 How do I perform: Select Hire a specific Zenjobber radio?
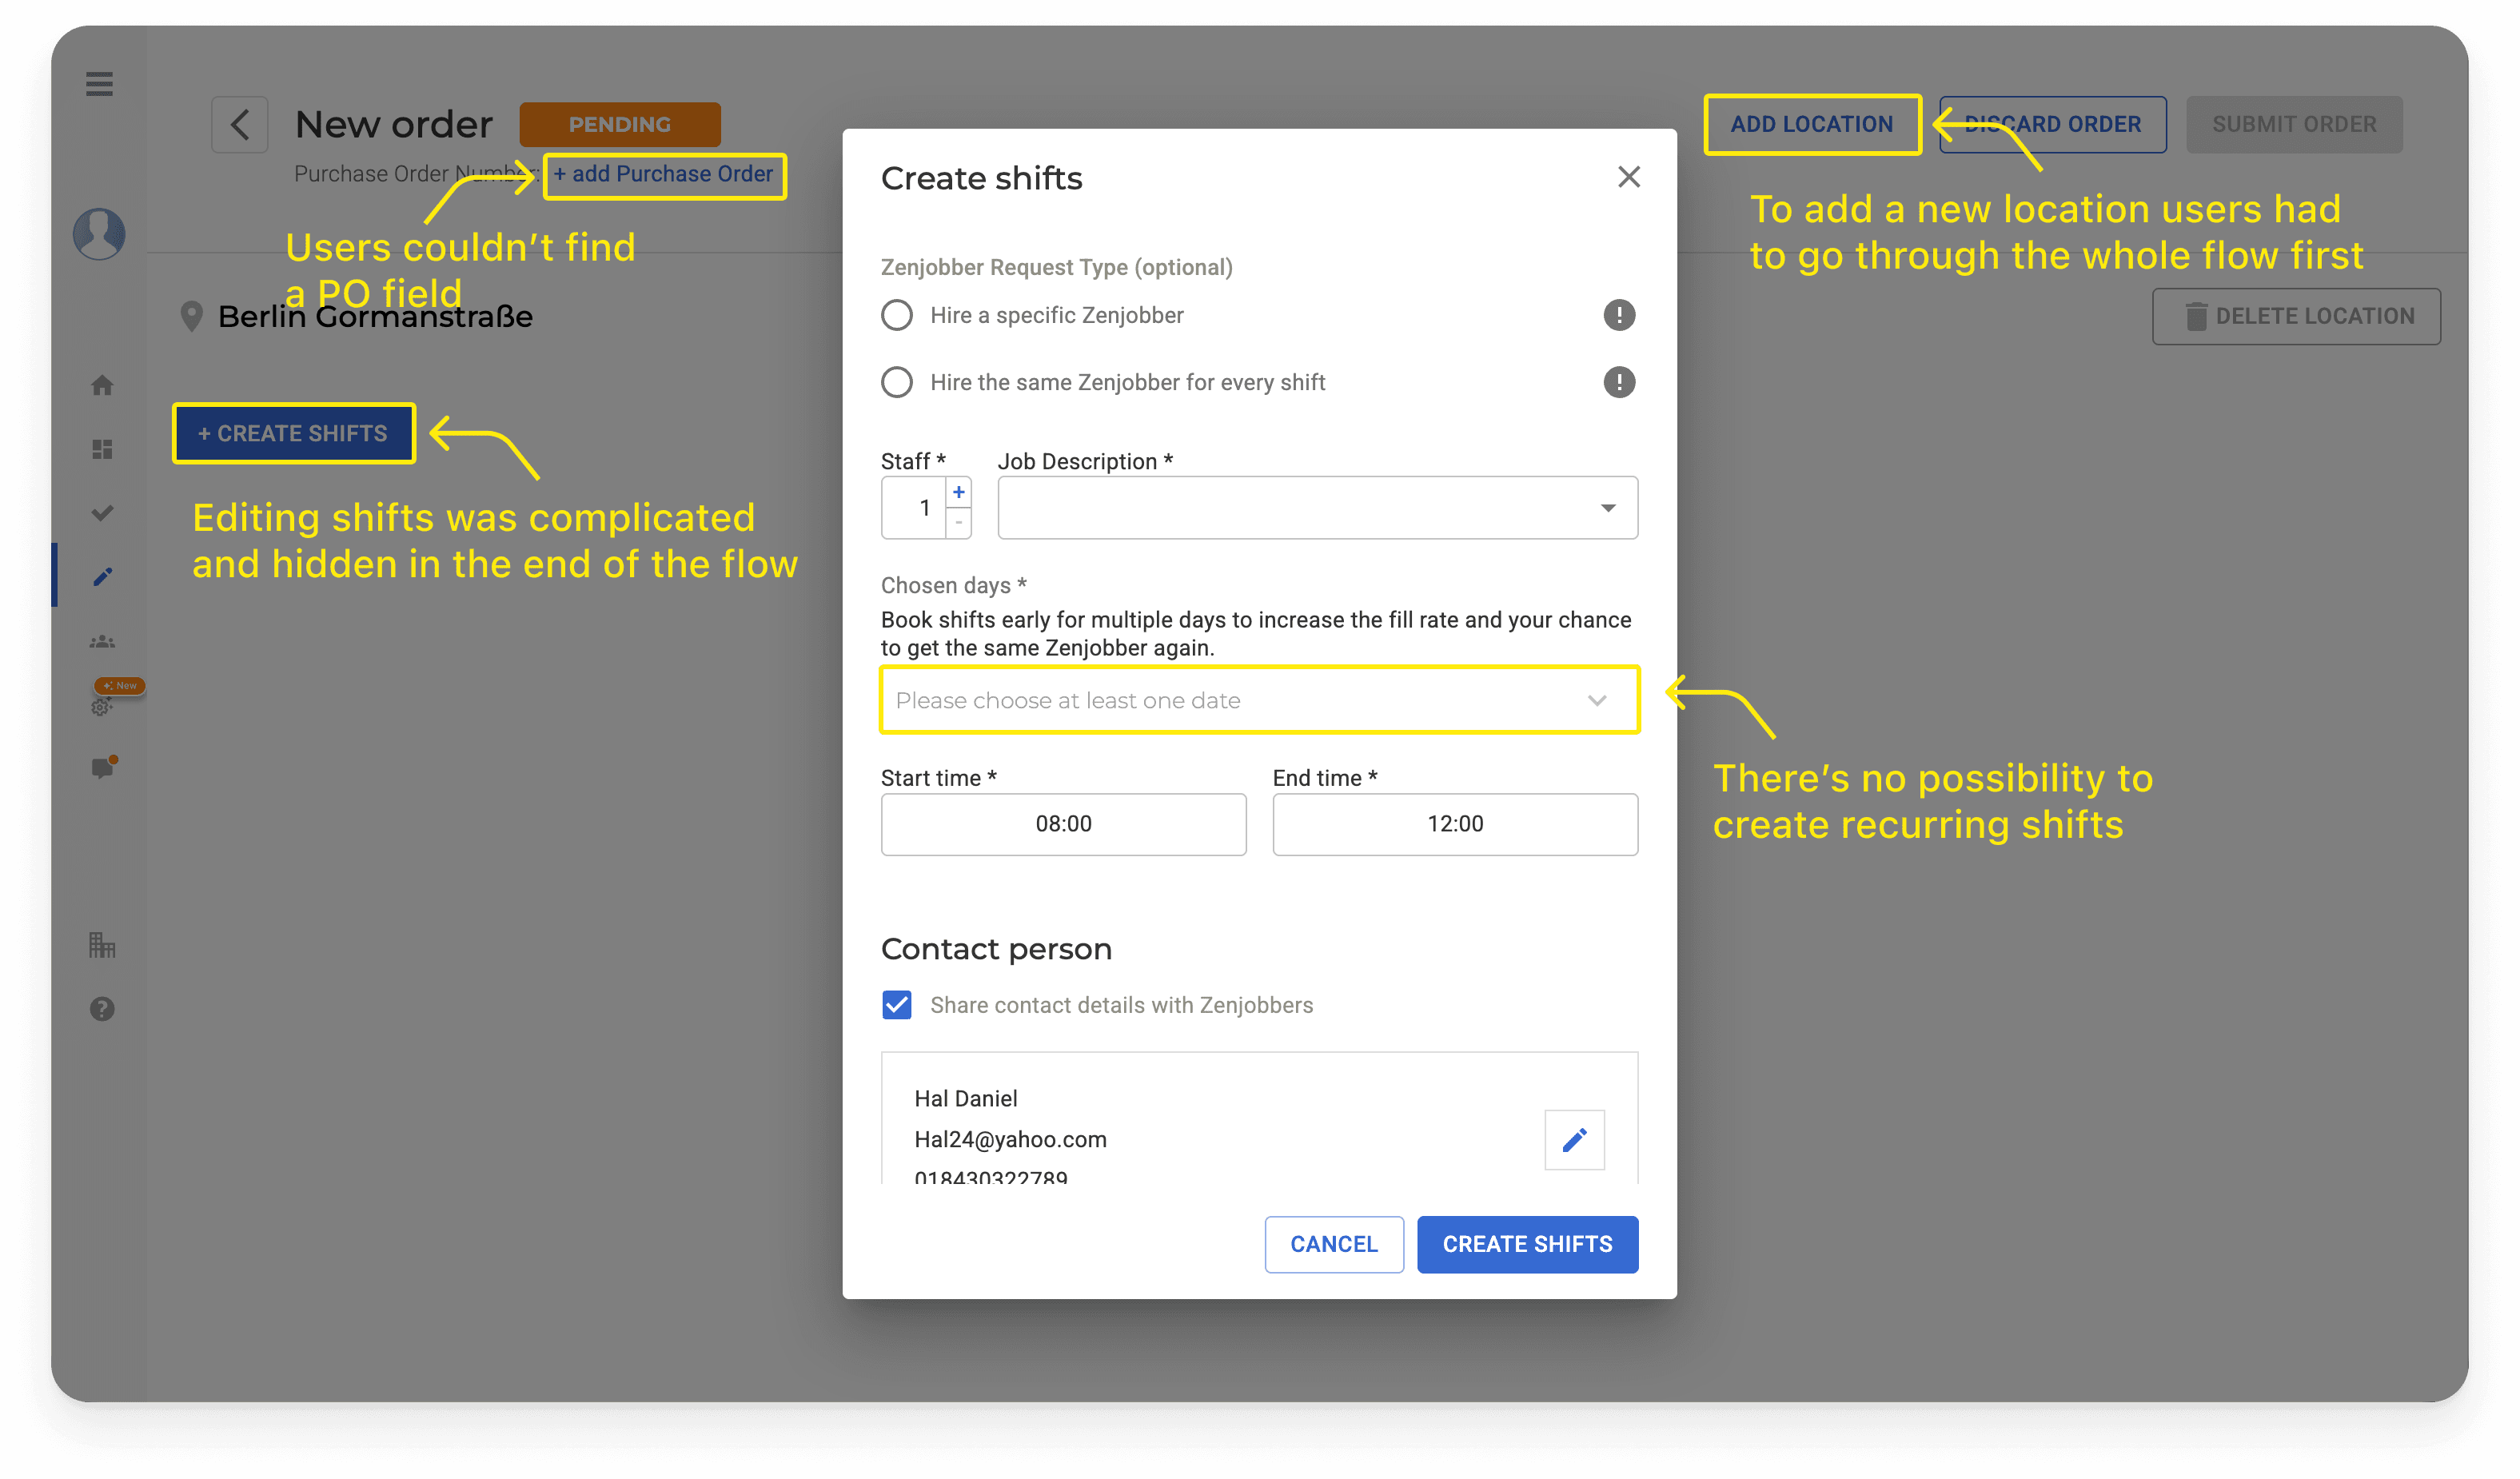(897, 315)
